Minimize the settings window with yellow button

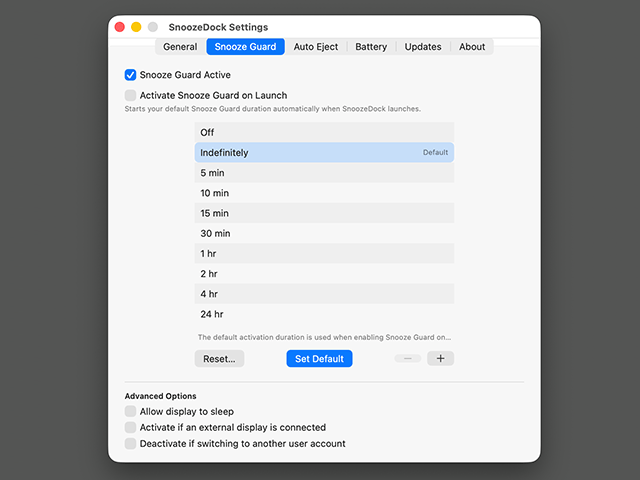click(x=136, y=27)
